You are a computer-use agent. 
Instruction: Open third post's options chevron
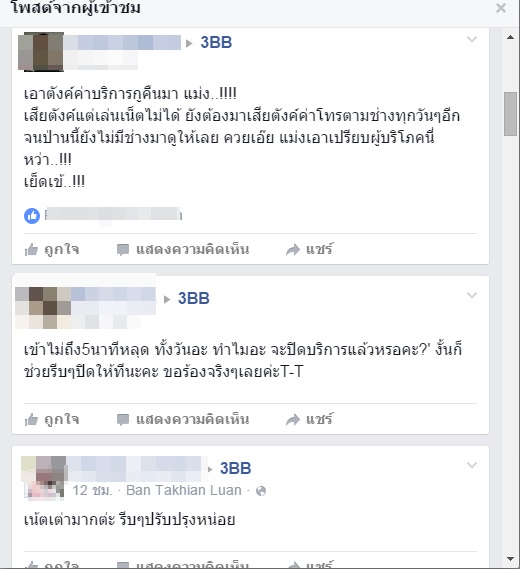[x=472, y=465]
